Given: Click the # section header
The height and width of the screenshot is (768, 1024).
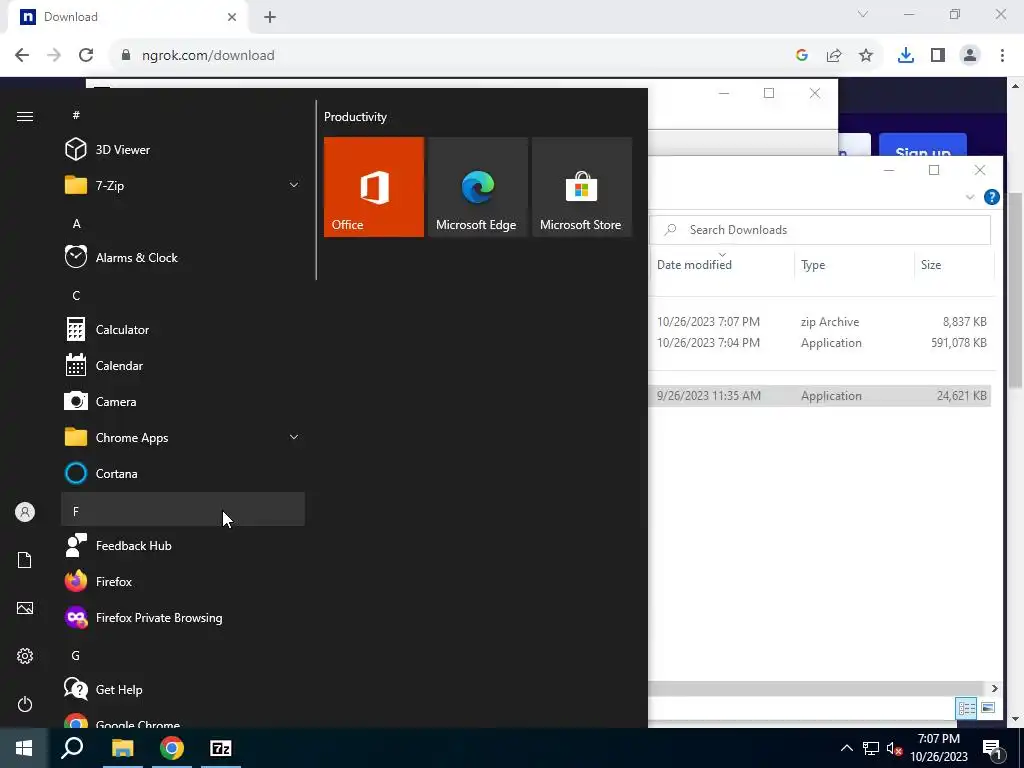Looking at the screenshot, I should [183, 115].
